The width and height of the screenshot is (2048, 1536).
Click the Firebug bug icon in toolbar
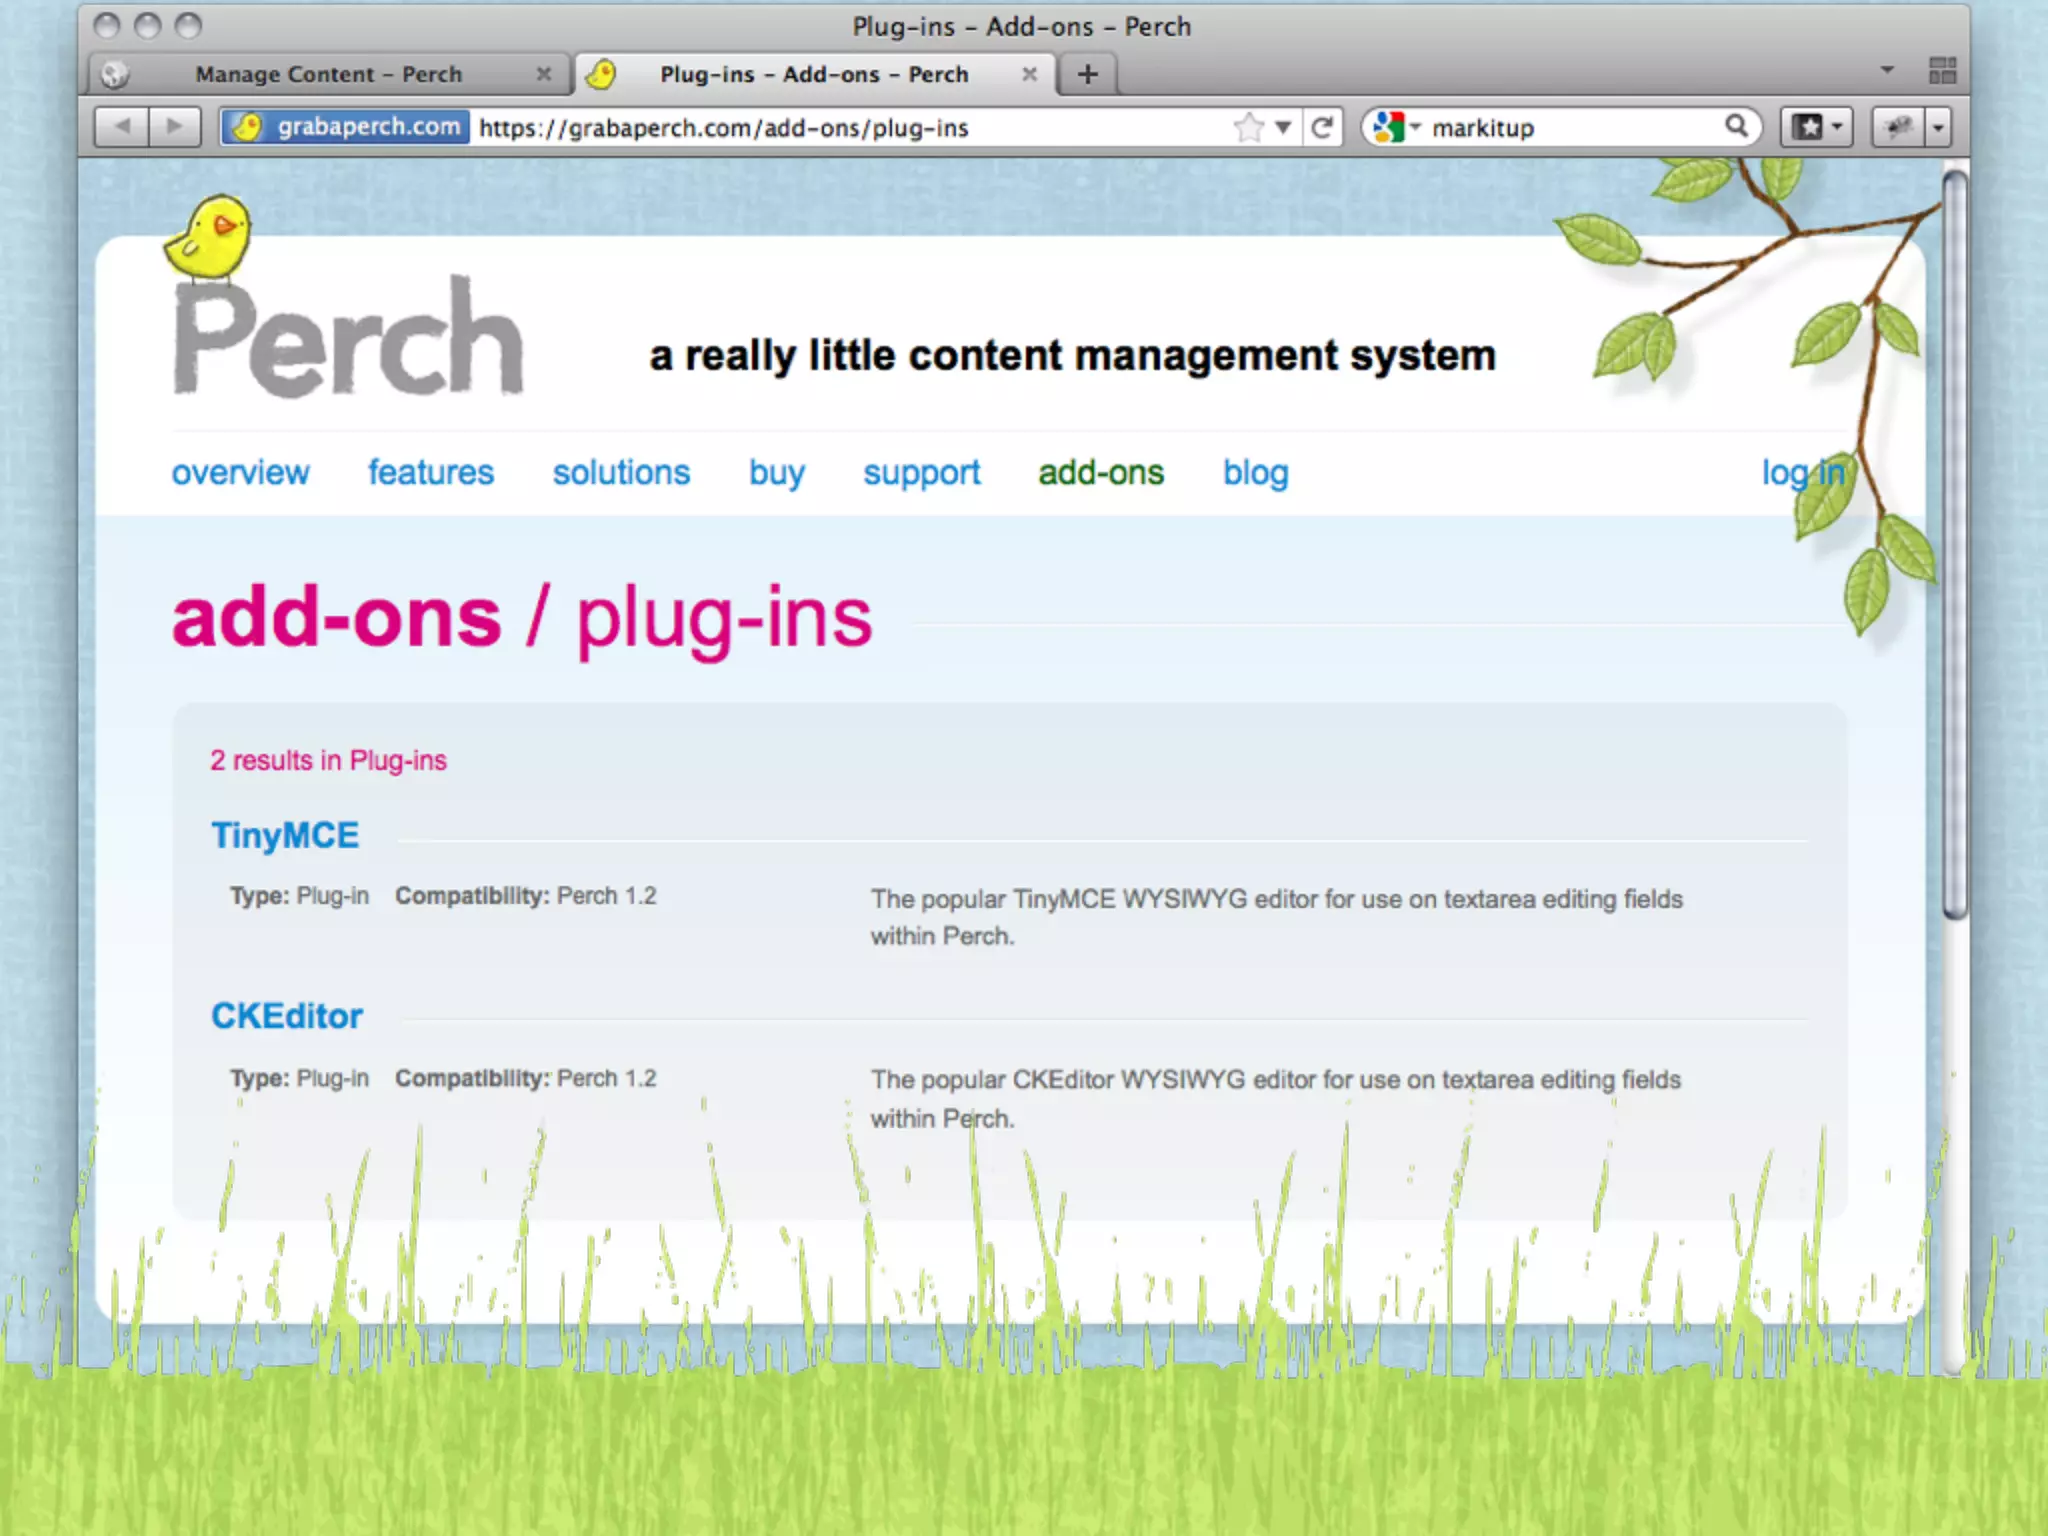coord(1898,127)
